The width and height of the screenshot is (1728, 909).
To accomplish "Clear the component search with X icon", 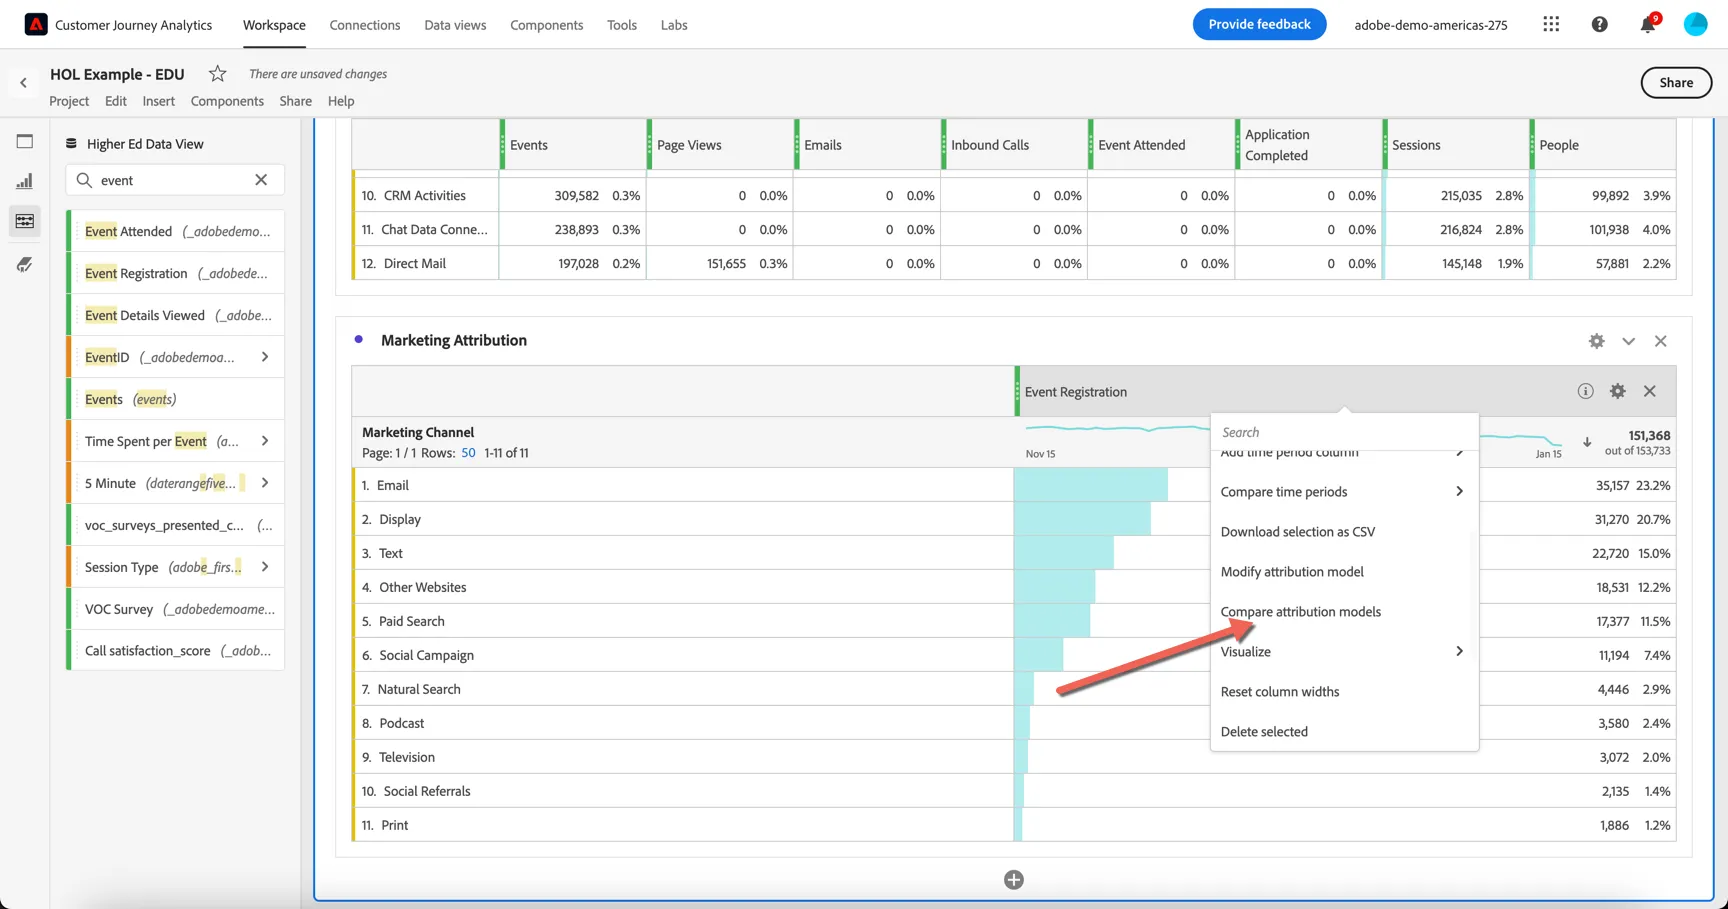I will coord(261,180).
